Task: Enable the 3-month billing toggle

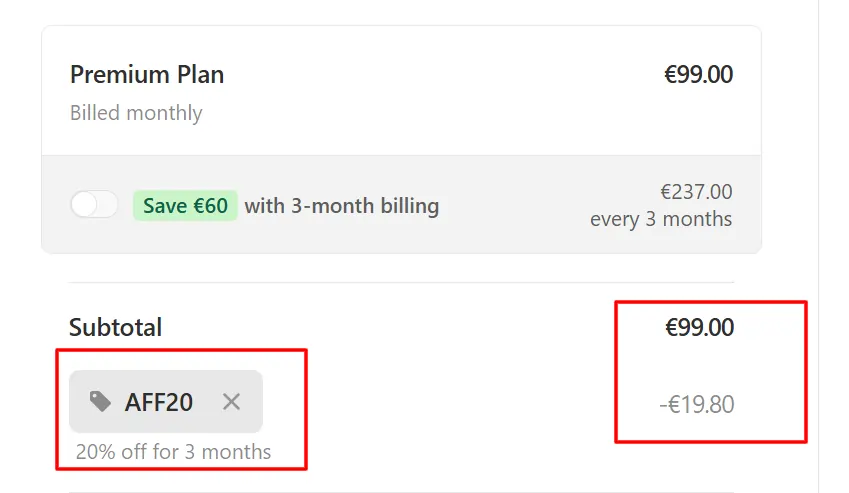Action: [x=94, y=205]
